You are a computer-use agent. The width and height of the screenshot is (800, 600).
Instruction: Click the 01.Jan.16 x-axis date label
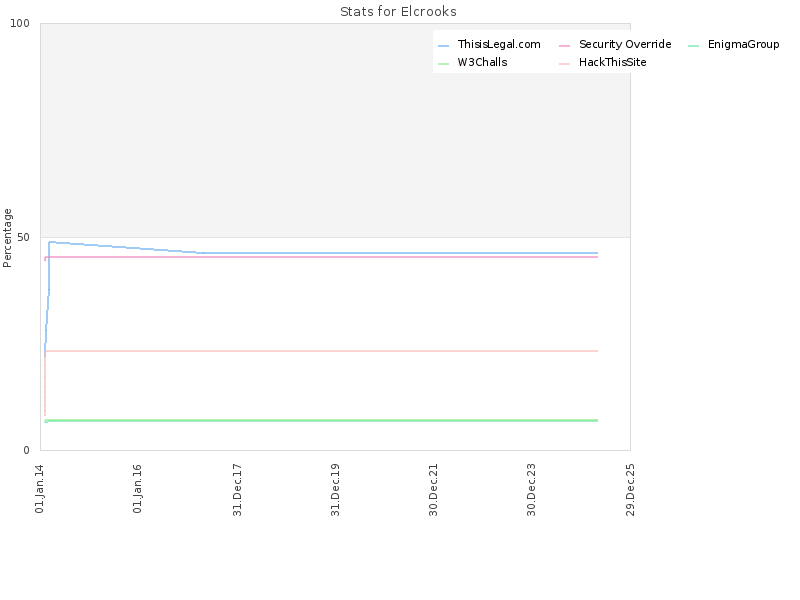[x=138, y=488]
